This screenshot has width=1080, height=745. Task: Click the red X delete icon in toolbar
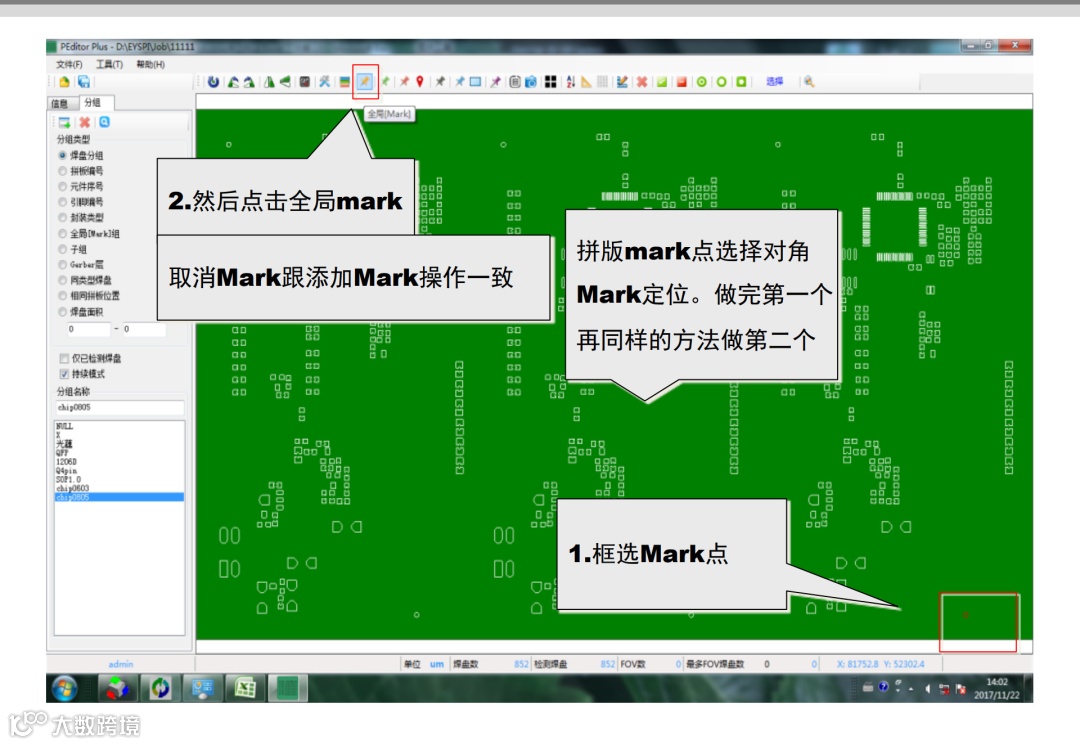pyautogui.click(x=642, y=81)
